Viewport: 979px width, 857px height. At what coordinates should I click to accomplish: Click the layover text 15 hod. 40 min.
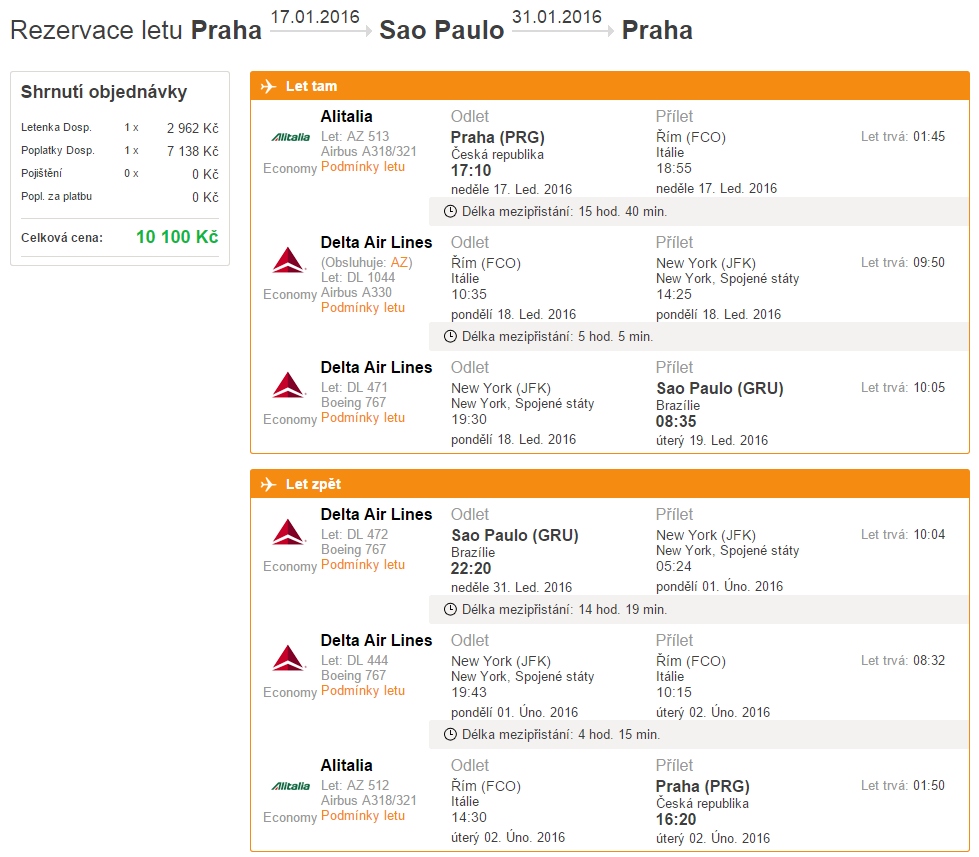pos(622,212)
